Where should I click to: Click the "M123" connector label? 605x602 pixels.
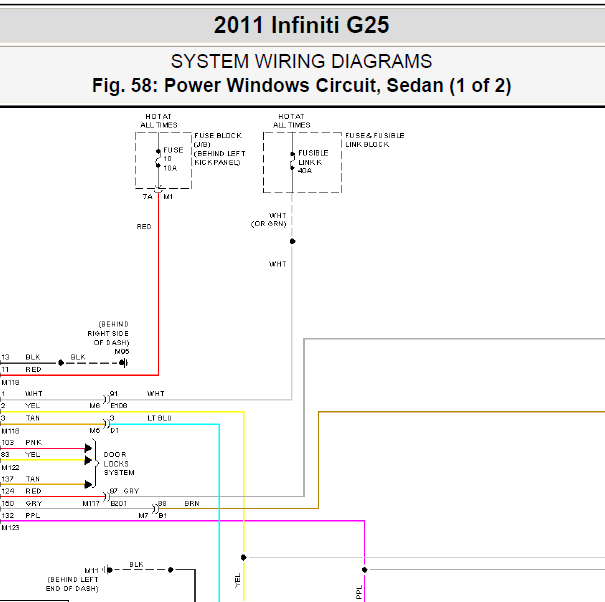point(10,528)
